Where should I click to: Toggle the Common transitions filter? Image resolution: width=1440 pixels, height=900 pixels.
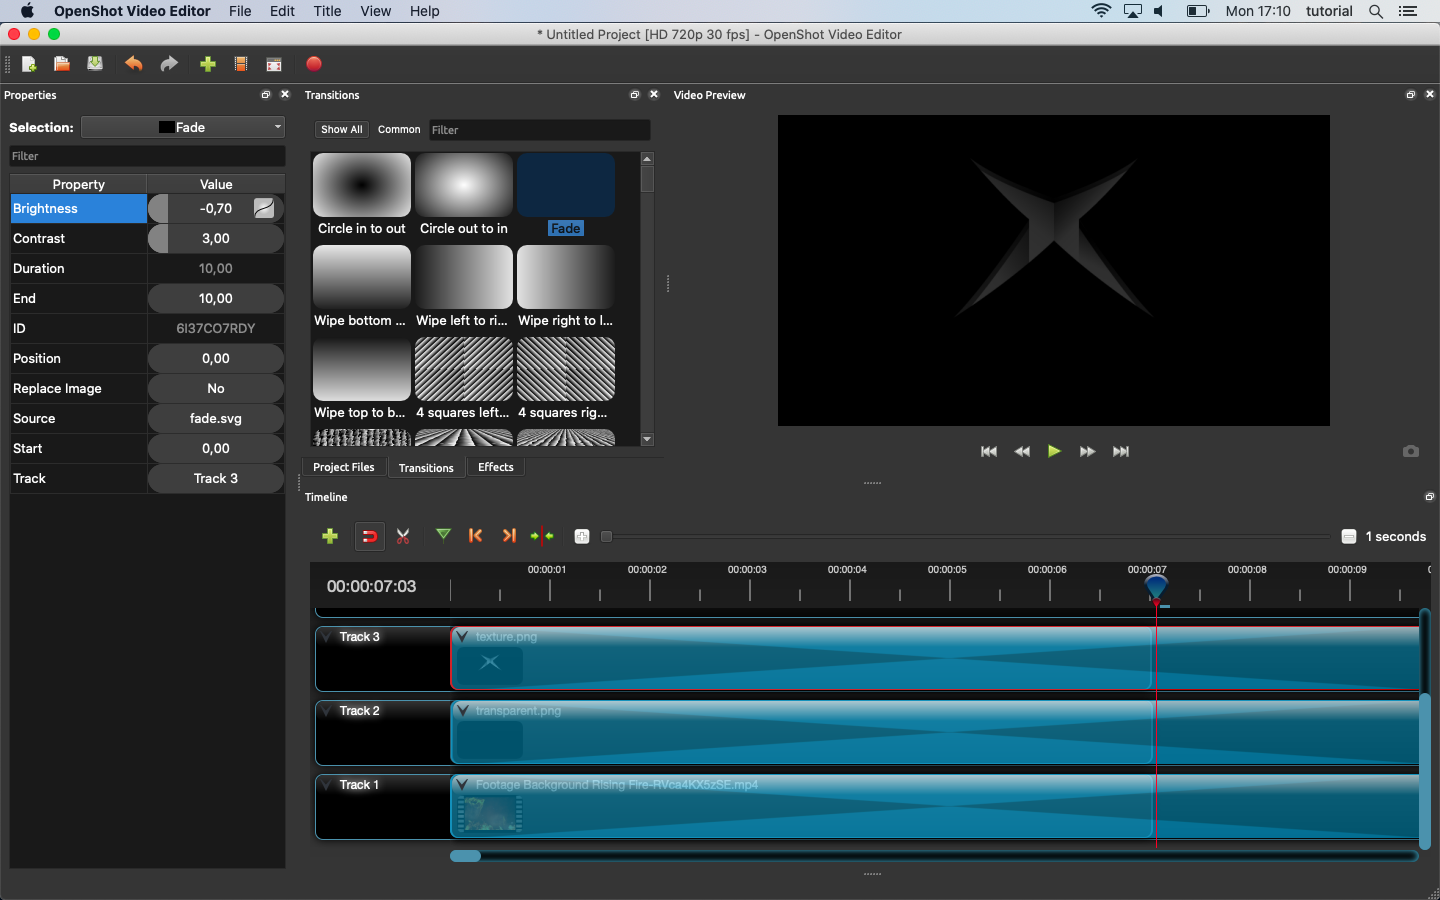click(399, 129)
